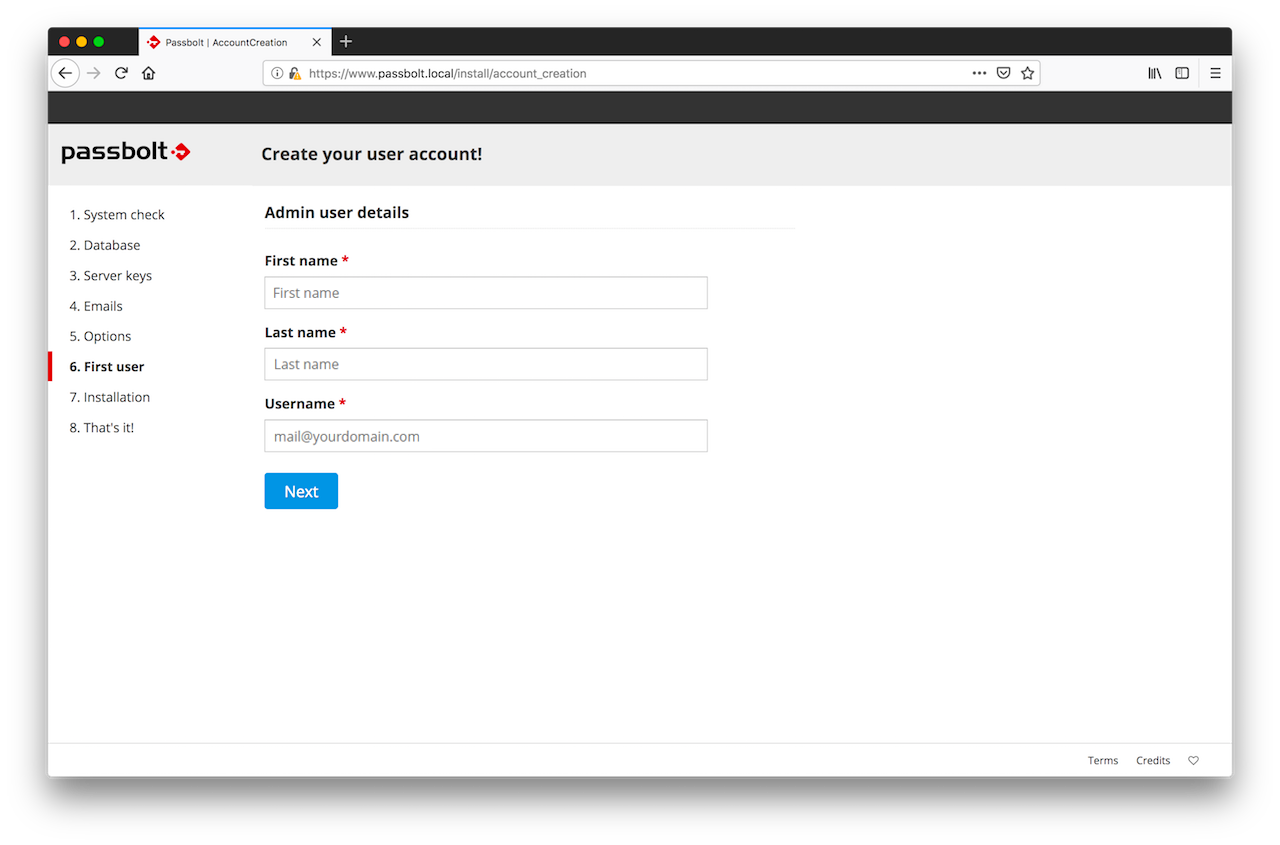1280x845 pixels.
Task: Save page to Pocket
Action: 1003,73
